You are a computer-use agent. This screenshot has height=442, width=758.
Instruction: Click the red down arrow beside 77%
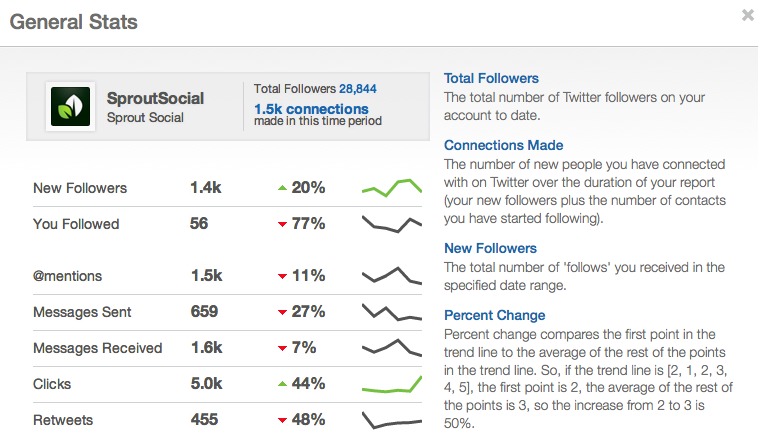tap(282, 224)
